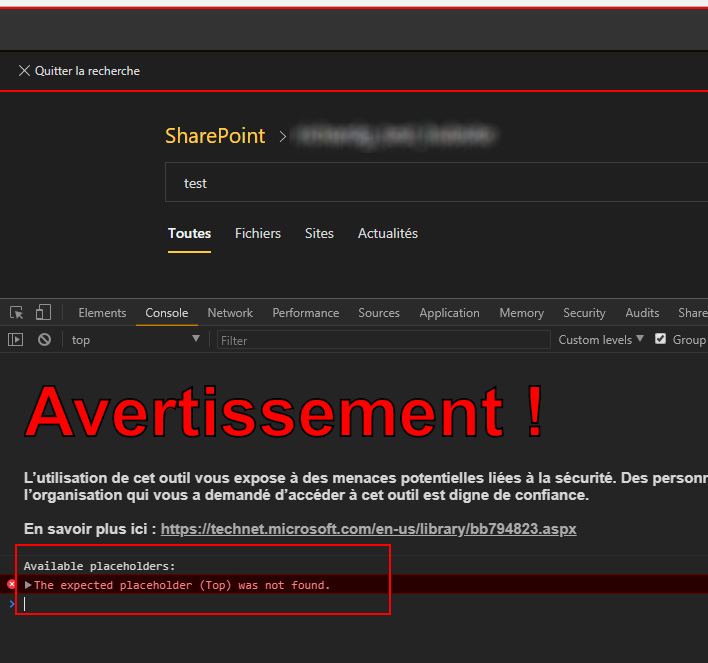Uncheck the Group similar checkbox
The height and width of the screenshot is (663, 708).
click(x=660, y=339)
